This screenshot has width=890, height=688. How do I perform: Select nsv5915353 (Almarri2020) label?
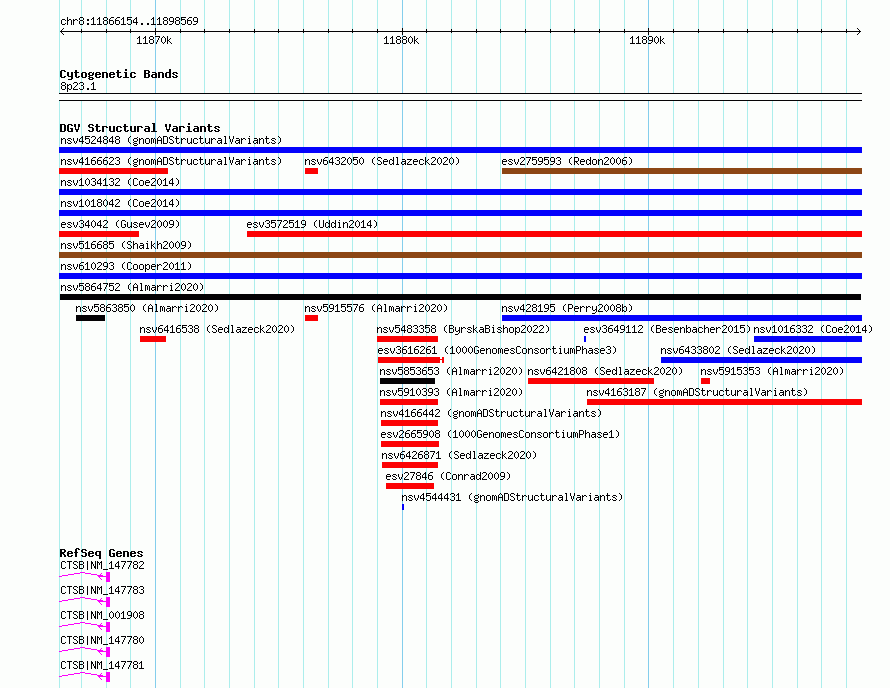coord(772,371)
